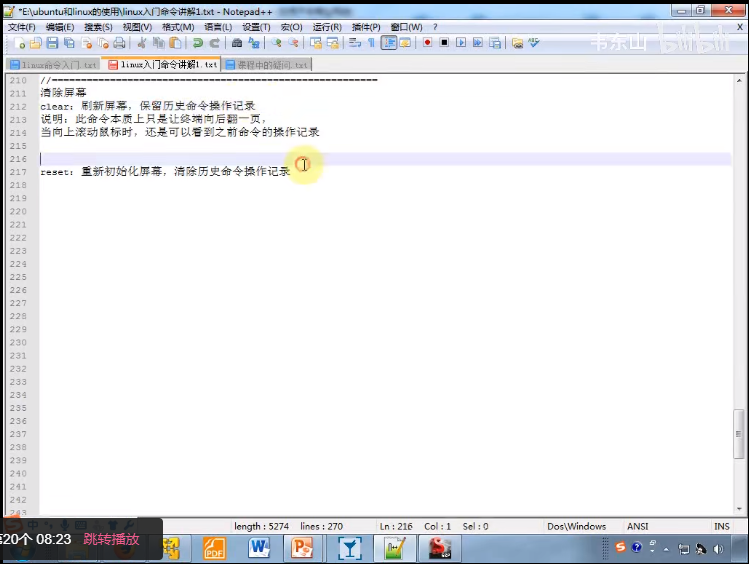Toggle Show All Characters pilcrow icon
Screen dimensions: 749x564
[371, 43]
